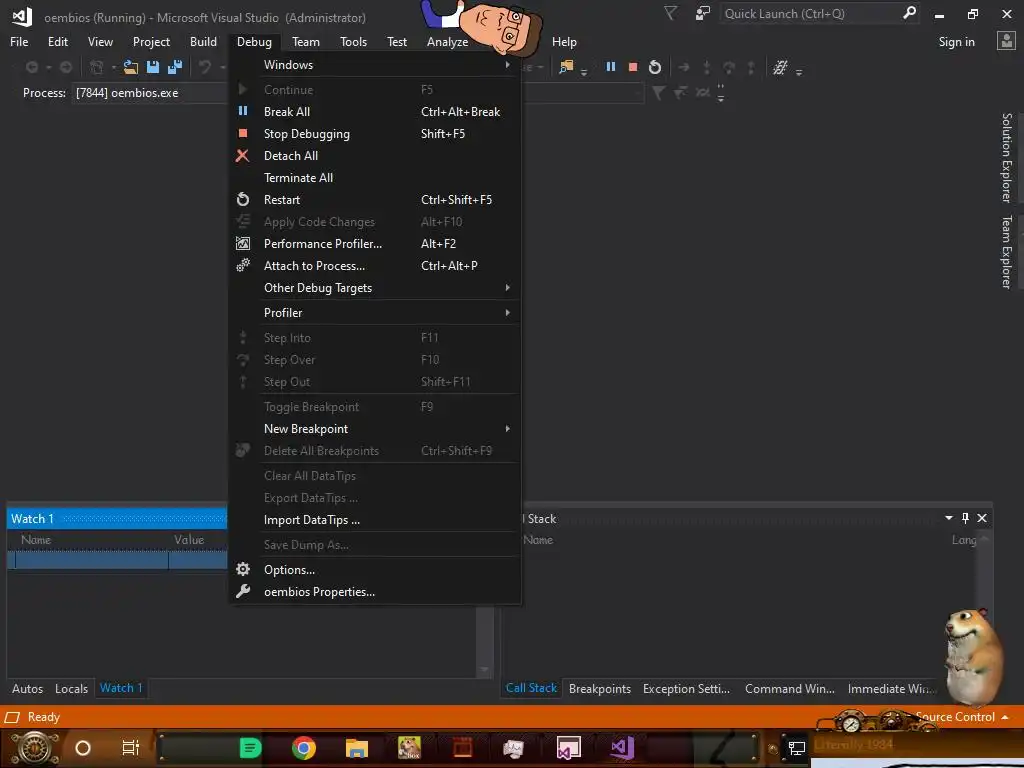The width and height of the screenshot is (1024, 768).
Task: Click the purple Visual Studio taskbar icon
Action: click(622, 748)
